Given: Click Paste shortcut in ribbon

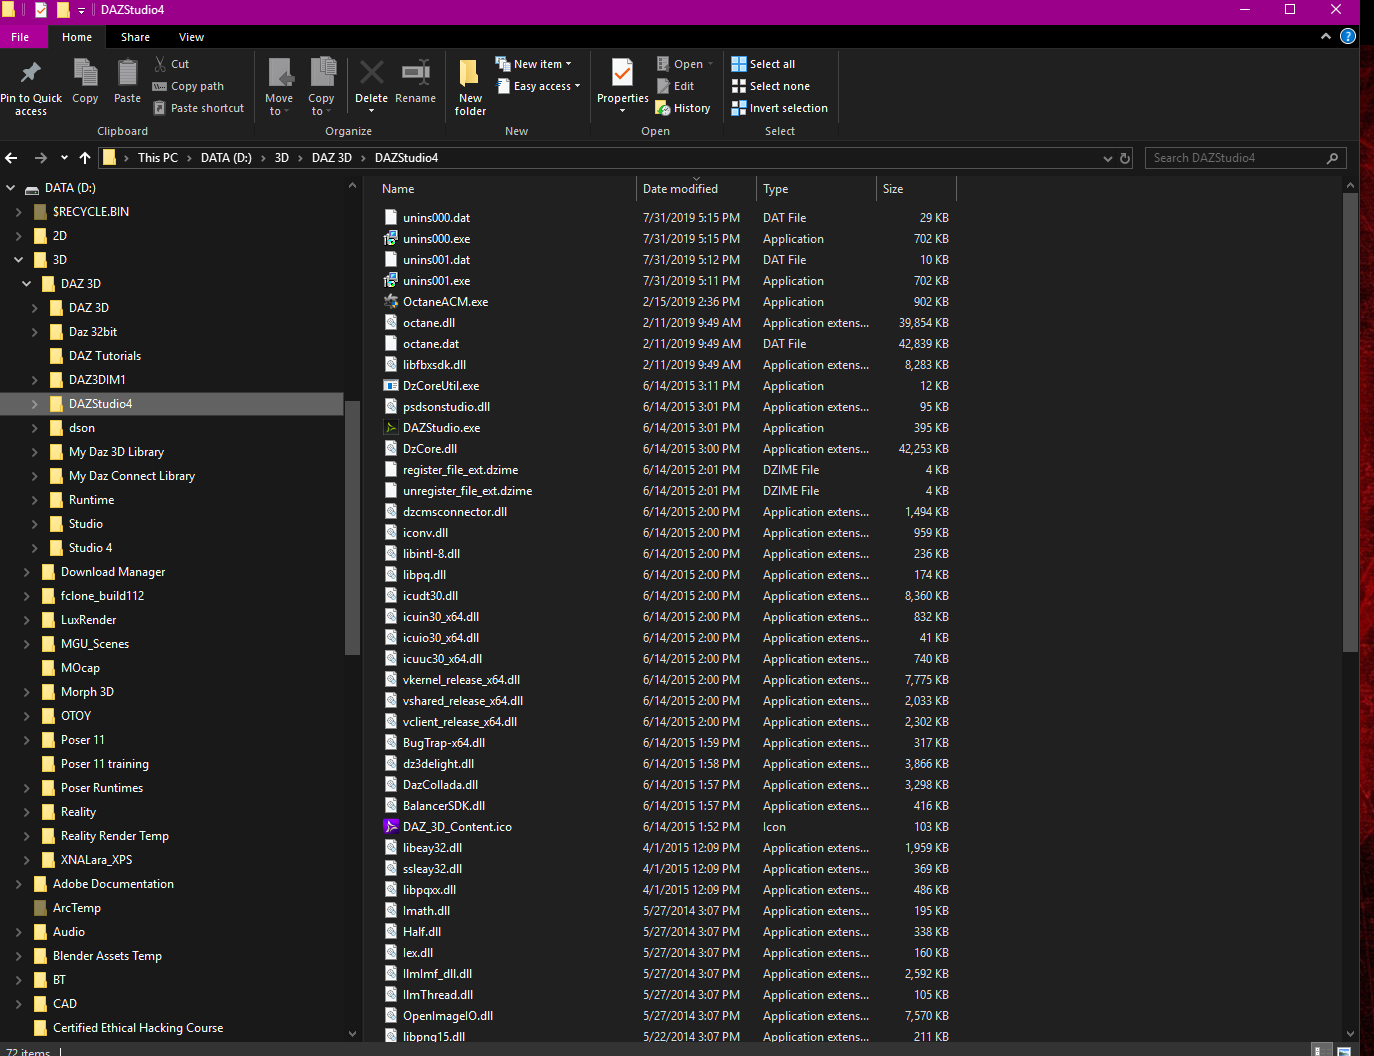Looking at the screenshot, I should [x=198, y=108].
